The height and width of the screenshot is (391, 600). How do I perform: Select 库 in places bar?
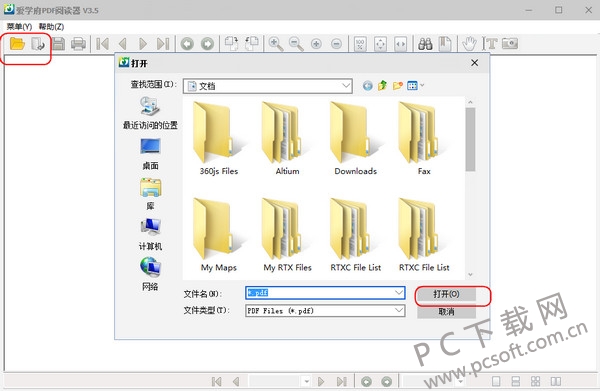[150, 194]
